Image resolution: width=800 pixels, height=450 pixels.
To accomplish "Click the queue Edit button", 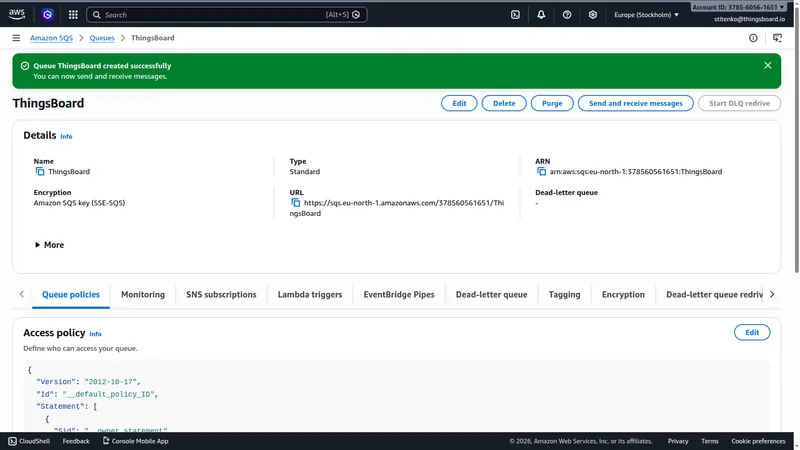I will coord(459,103).
